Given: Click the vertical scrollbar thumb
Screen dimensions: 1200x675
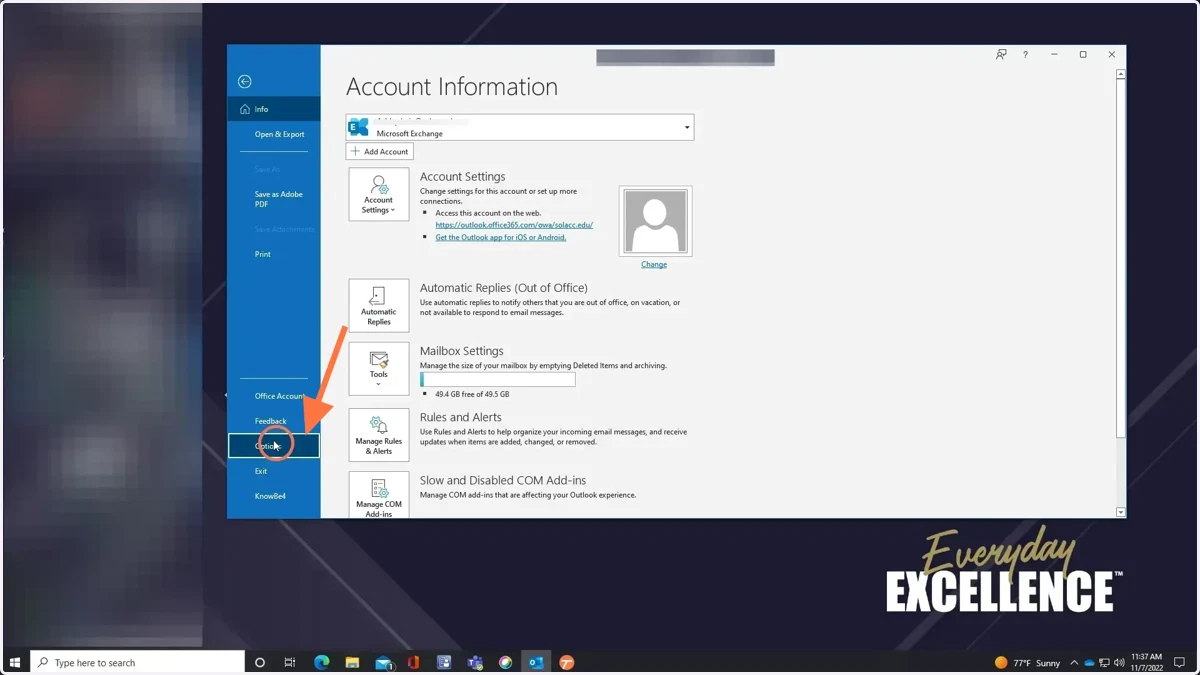Looking at the screenshot, I should [x=1120, y=260].
